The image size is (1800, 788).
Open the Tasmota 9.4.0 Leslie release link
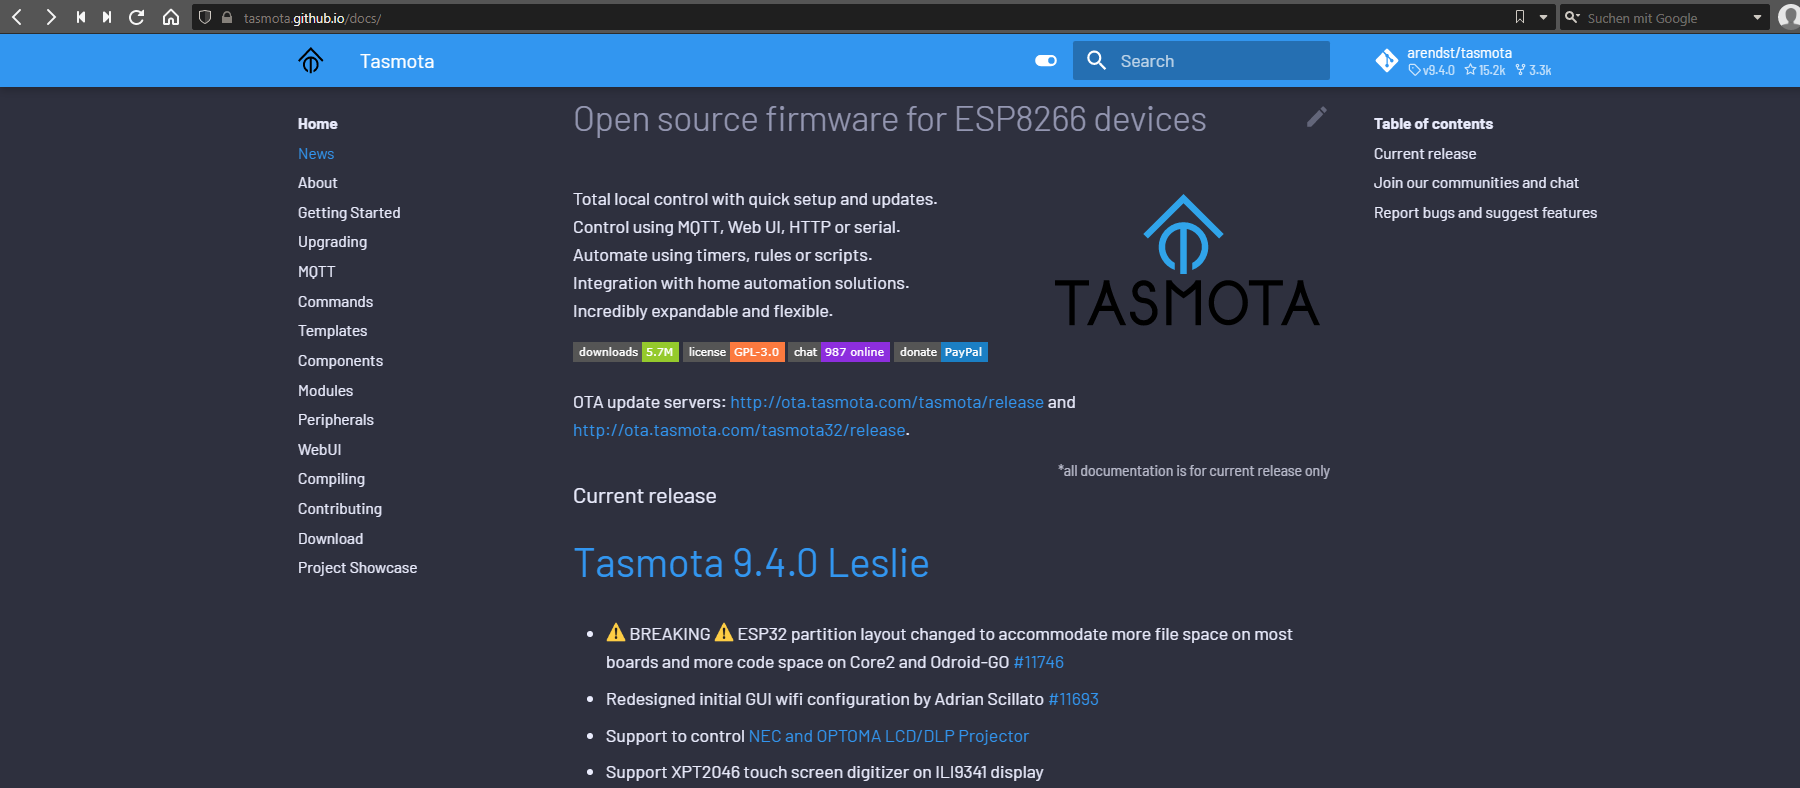pos(751,563)
